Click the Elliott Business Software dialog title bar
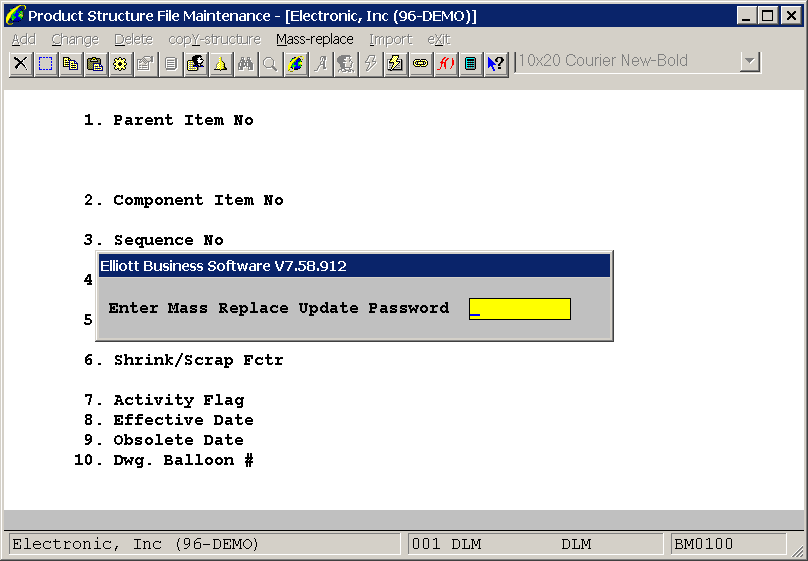The image size is (808, 561). coord(355,266)
